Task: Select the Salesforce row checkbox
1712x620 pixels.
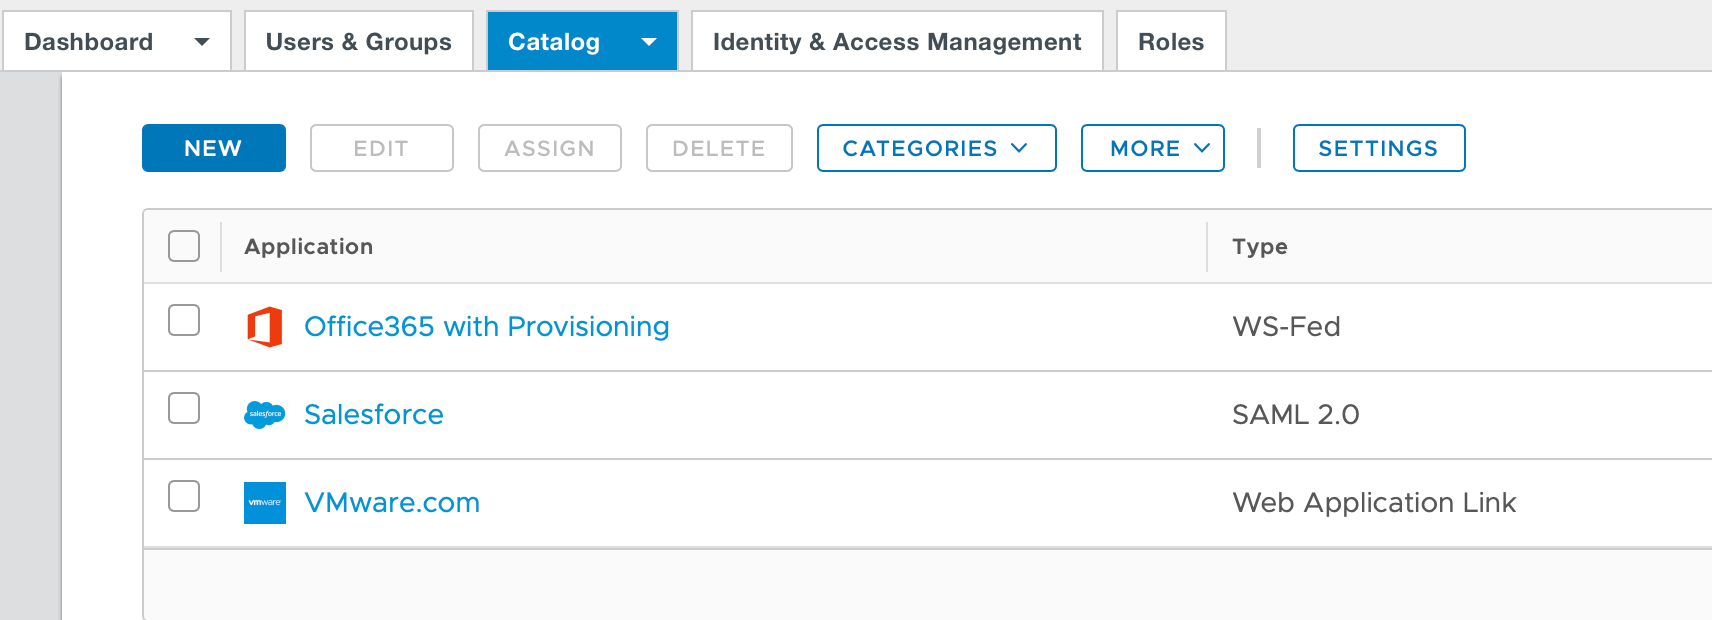Action: click(x=184, y=409)
